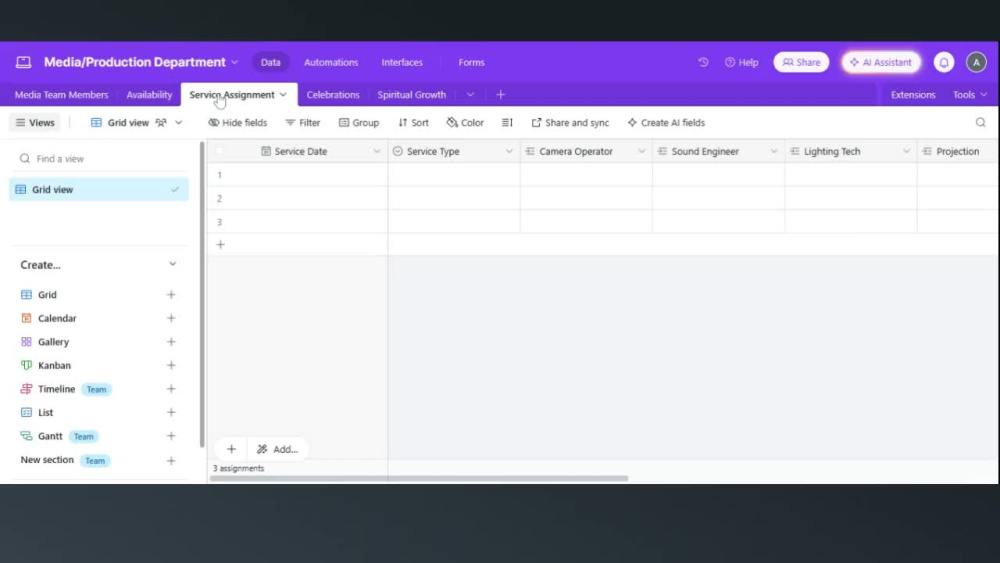The width and height of the screenshot is (1000, 563).
Task: Switch to the Data tab
Action: click(270, 62)
